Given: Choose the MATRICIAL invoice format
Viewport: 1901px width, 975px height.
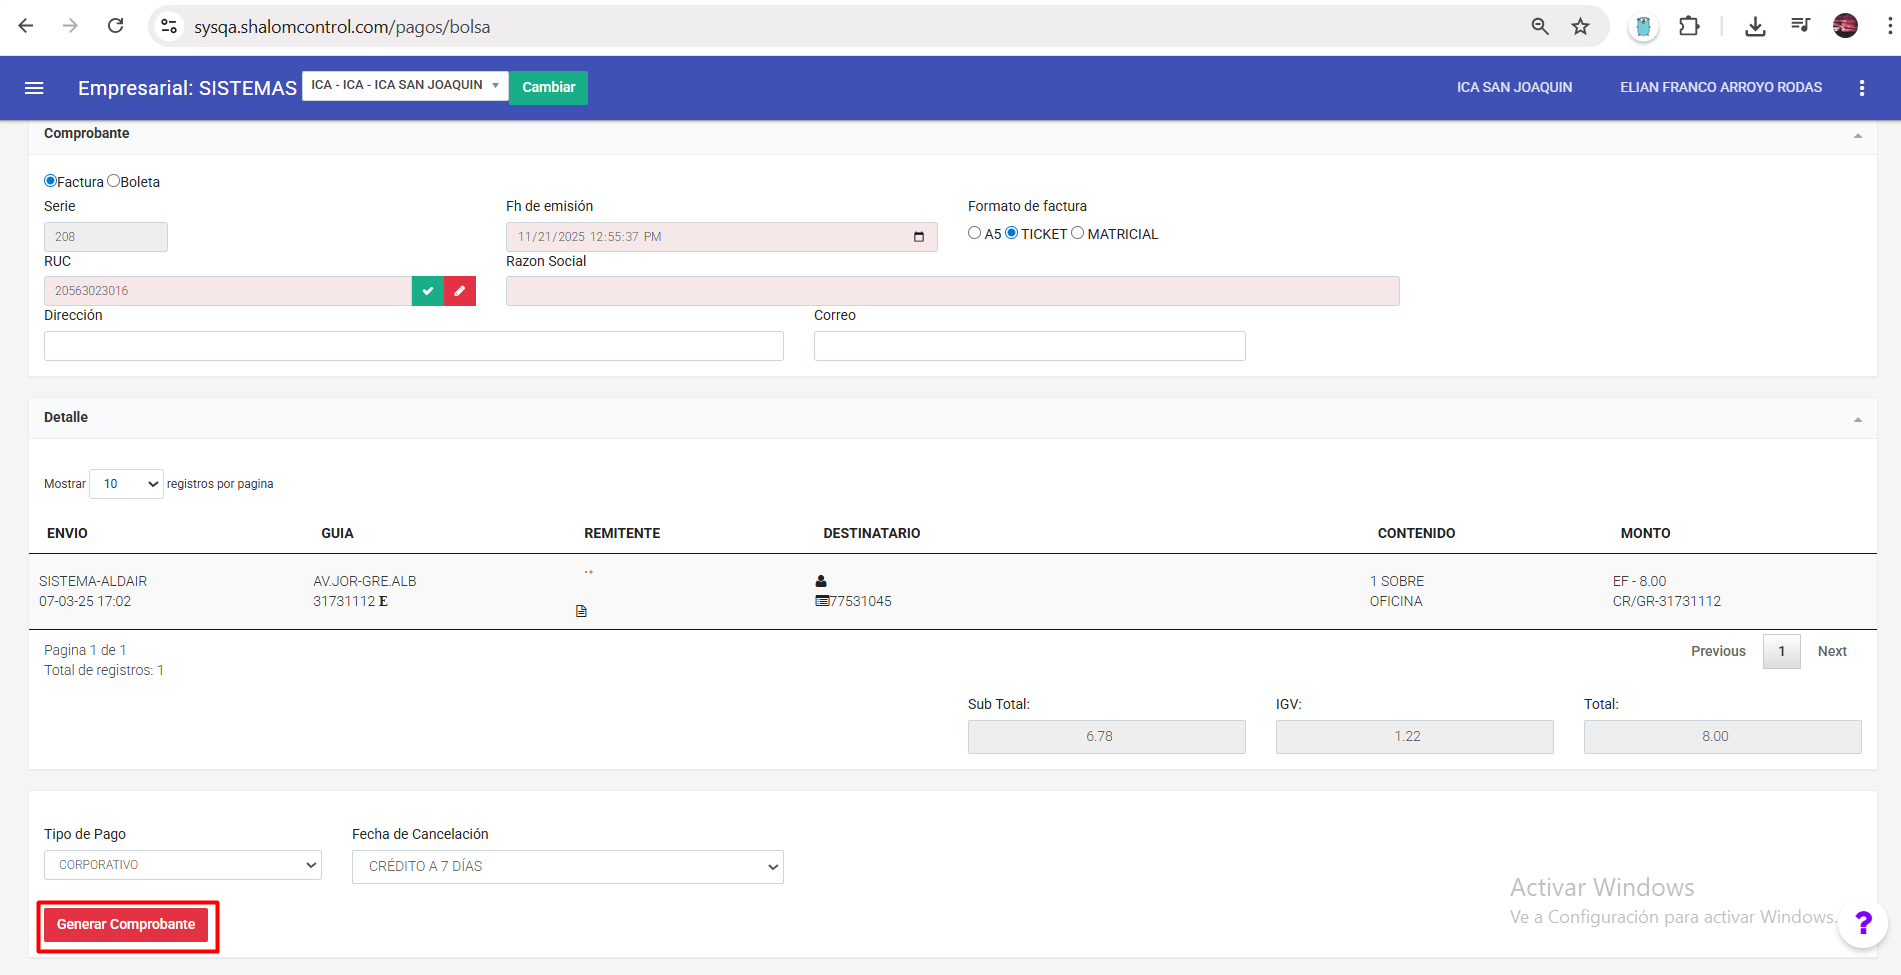Looking at the screenshot, I should pos(1077,233).
